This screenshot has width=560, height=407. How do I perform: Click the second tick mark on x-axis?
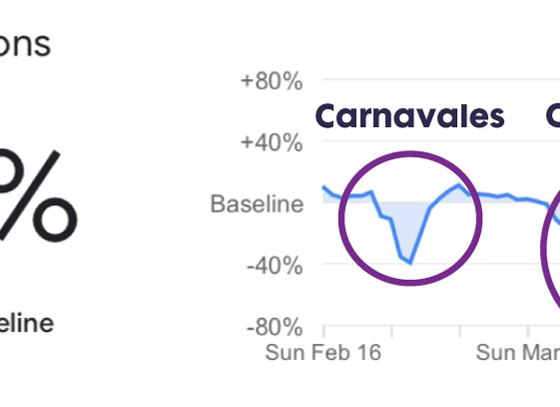392,331
